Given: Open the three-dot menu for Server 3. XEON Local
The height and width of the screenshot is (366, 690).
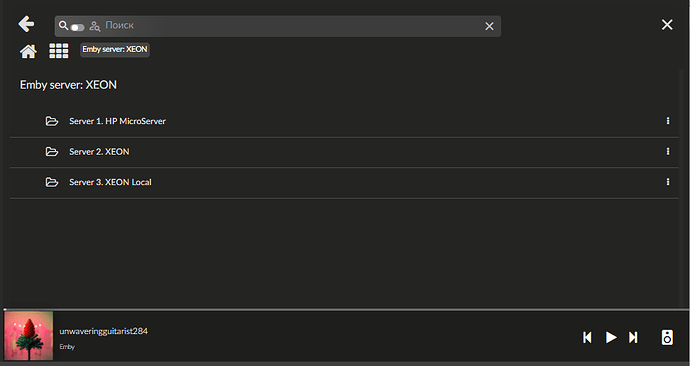Looking at the screenshot, I should pyautogui.click(x=668, y=182).
